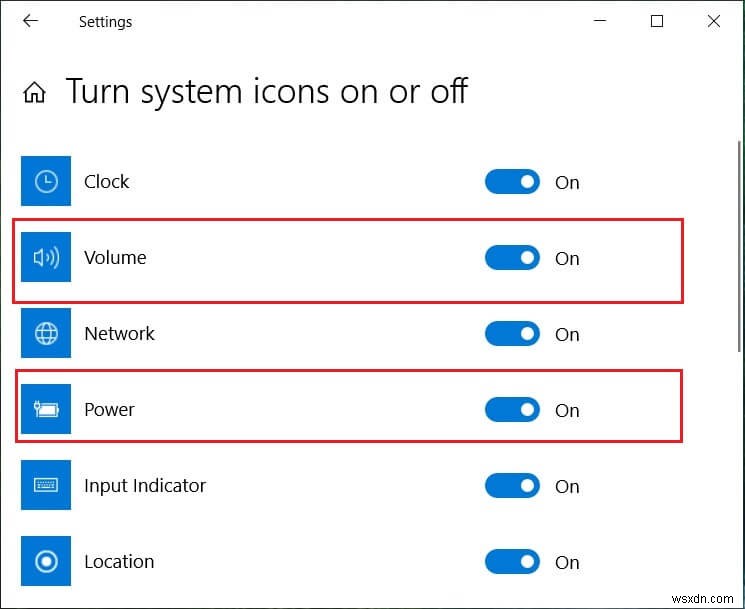Click the Location target icon
Screen dimensions: 745x609
point(46,562)
